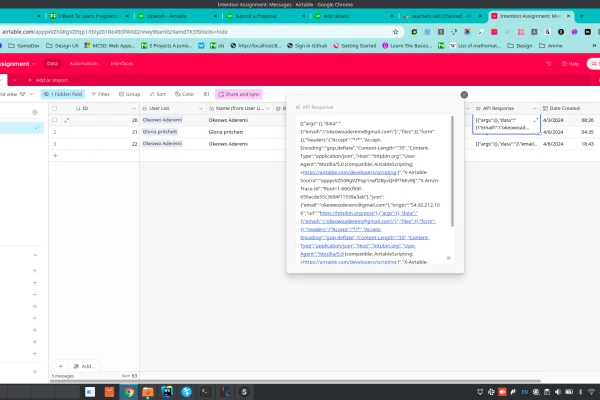Open the Date Created column header dropdown

tap(596, 107)
